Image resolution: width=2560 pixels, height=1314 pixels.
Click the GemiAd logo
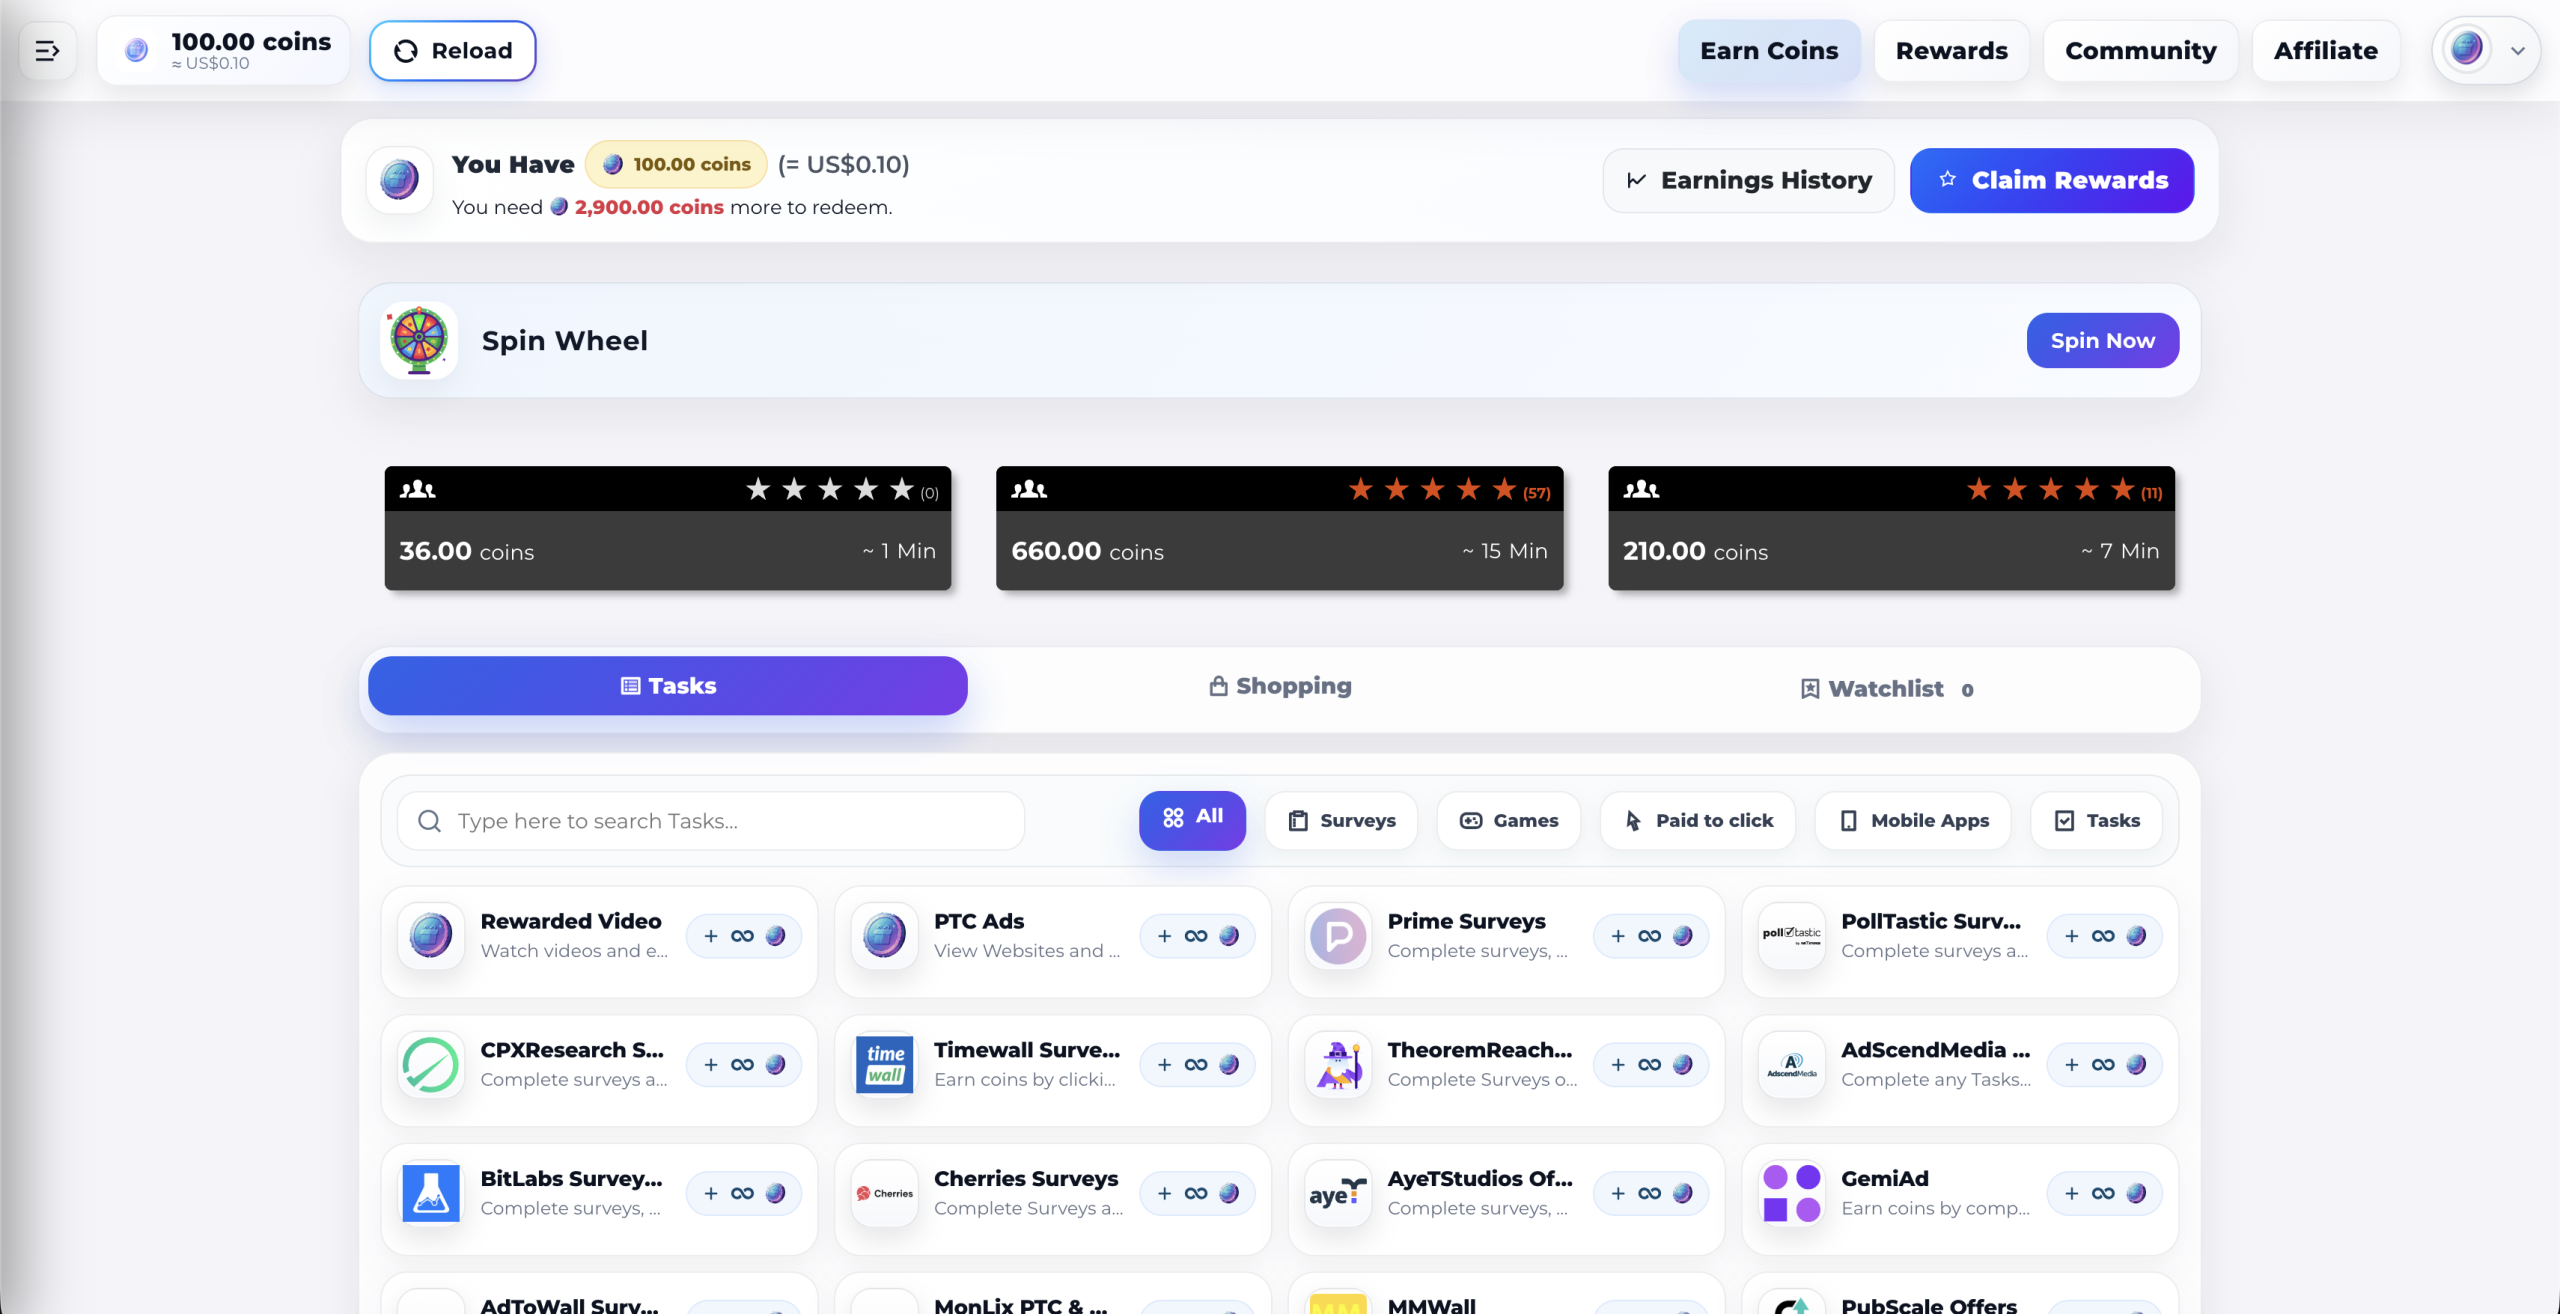pos(1792,1193)
